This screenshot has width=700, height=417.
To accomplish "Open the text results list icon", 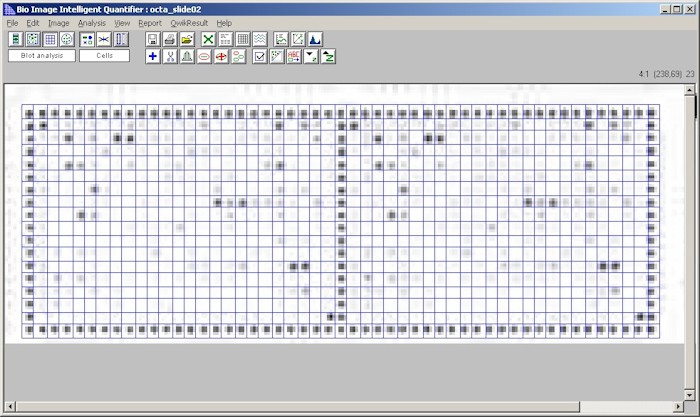I will pyautogui.click(x=225, y=39).
